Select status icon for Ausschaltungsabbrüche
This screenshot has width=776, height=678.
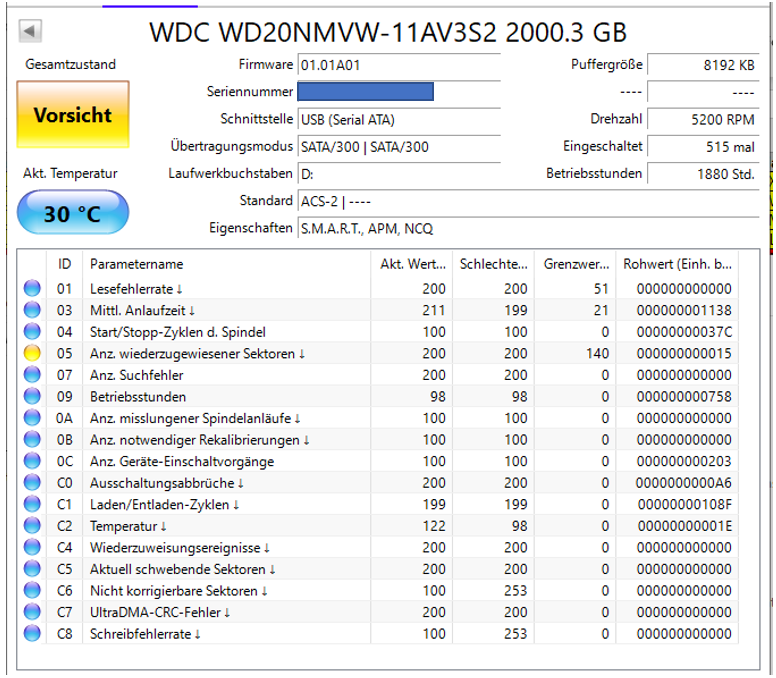tap(32, 483)
